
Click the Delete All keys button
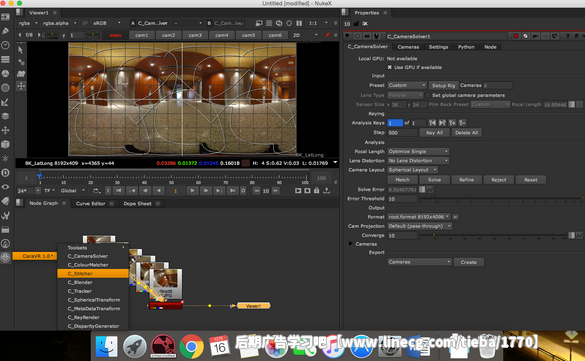(466, 133)
